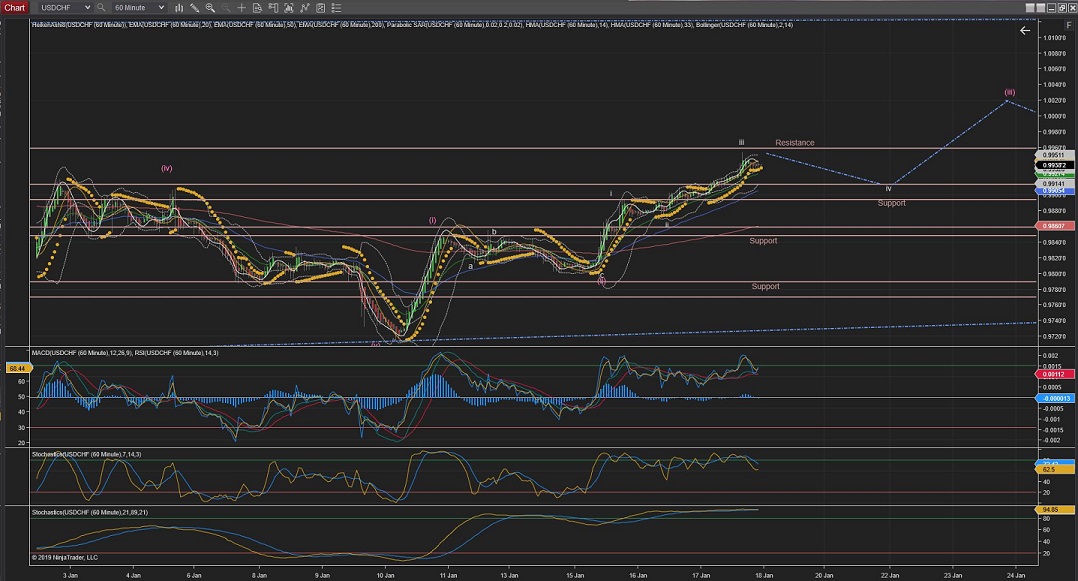Expand the USDCHF instrument dropdown
Screen dimensions: 1078x581
(x=87, y=7)
